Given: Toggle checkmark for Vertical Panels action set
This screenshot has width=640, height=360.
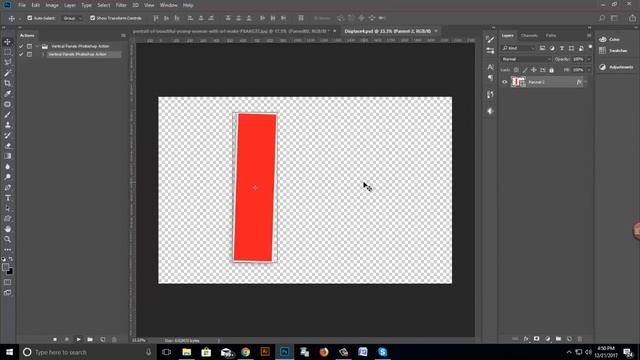Looking at the screenshot, I should (x=21, y=46).
